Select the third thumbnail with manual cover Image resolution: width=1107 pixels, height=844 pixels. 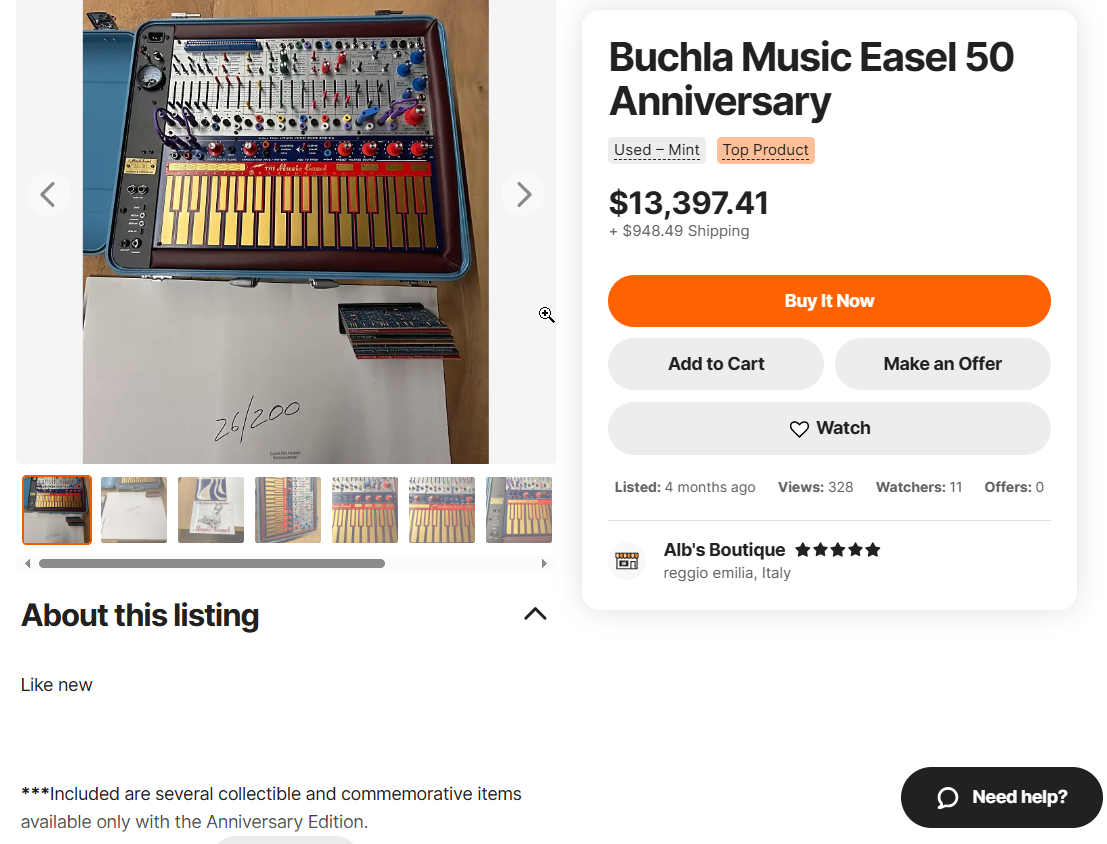[x=211, y=510]
